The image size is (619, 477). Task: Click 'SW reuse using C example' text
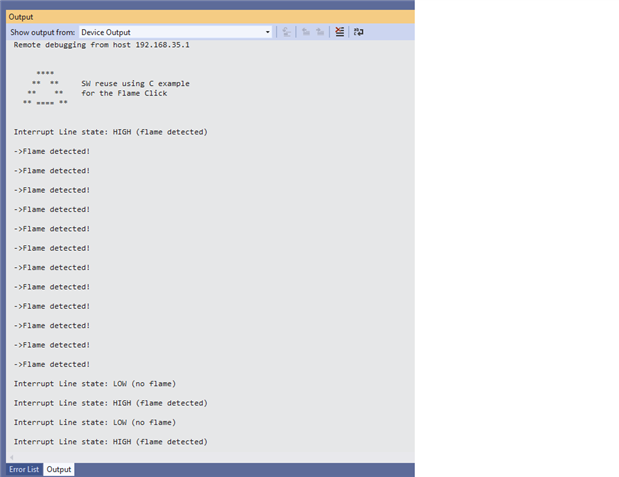[x=135, y=84]
